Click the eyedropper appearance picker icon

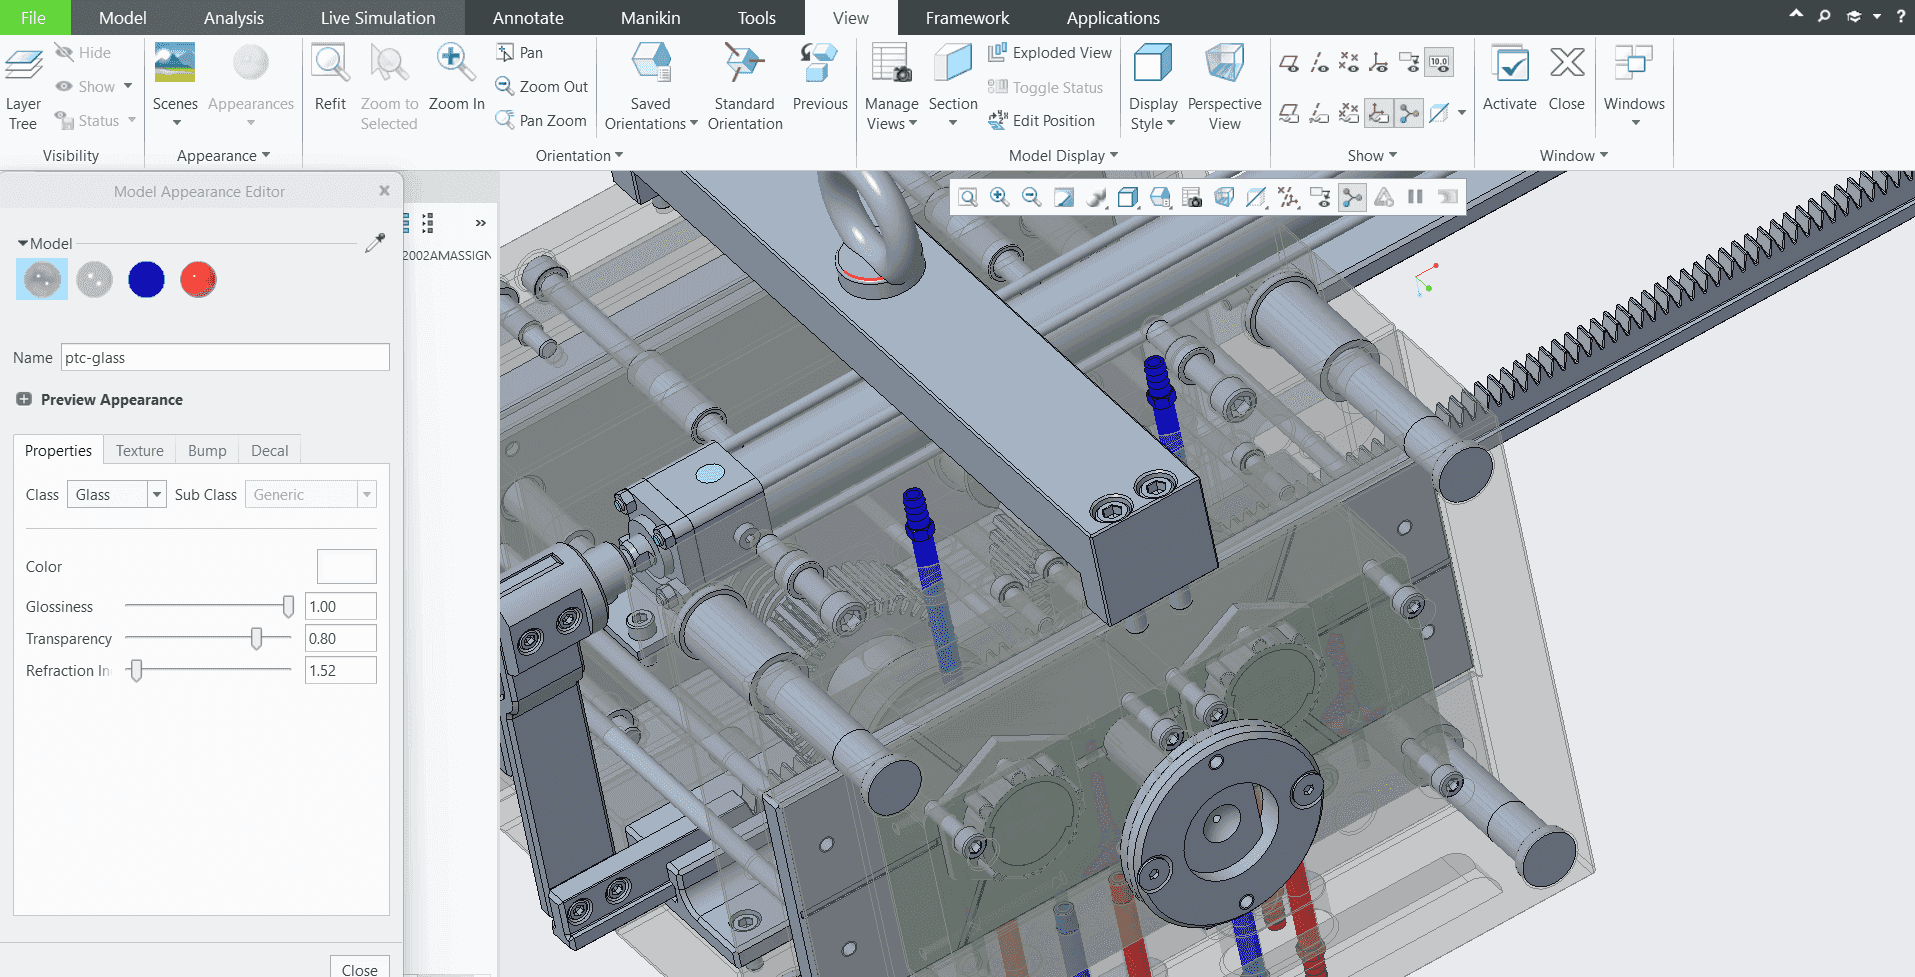375,243
